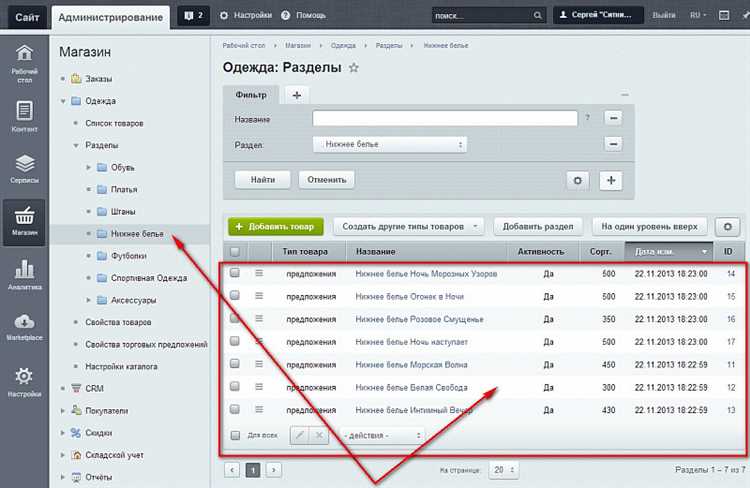Open the Настройки gear in the sidebar
Screen dimensions: 750x488
(24, 382)
